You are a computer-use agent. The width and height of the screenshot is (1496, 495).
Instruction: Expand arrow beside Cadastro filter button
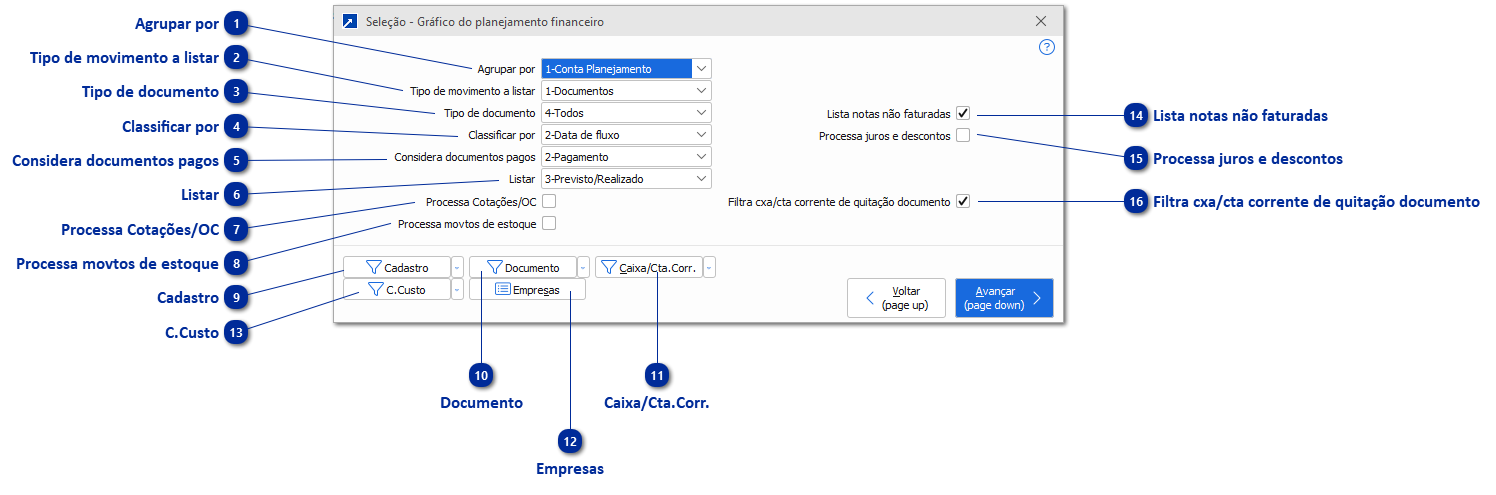[x=457, y=268]
